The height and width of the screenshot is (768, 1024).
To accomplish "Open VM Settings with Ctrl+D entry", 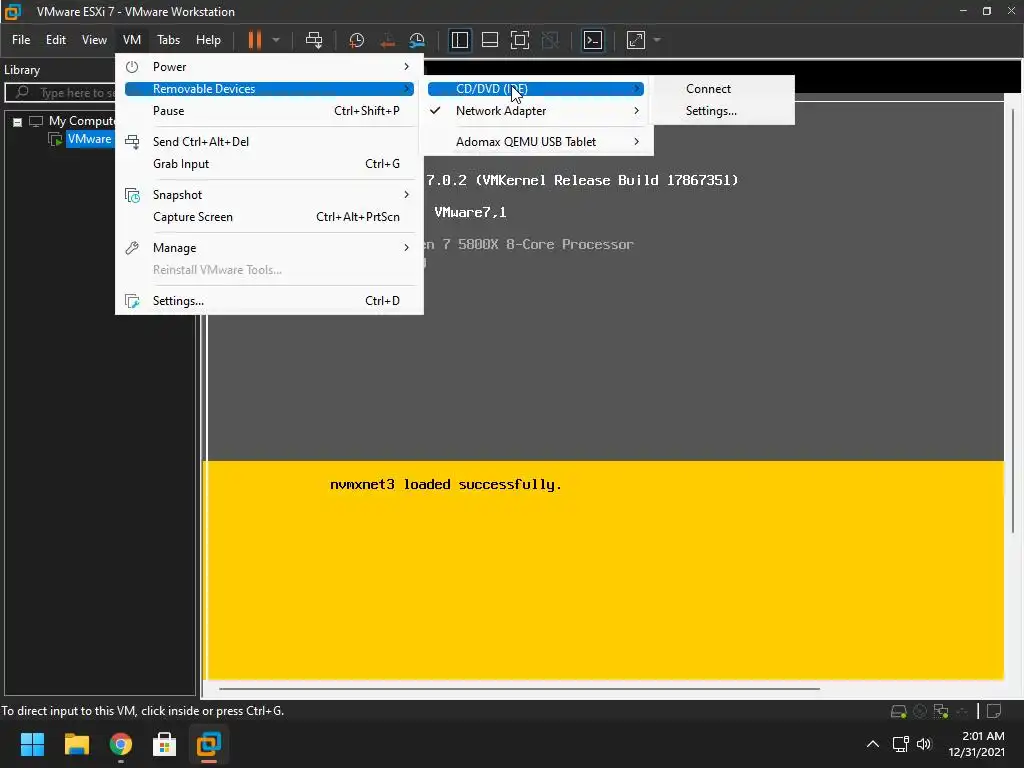I will point(269,300).
